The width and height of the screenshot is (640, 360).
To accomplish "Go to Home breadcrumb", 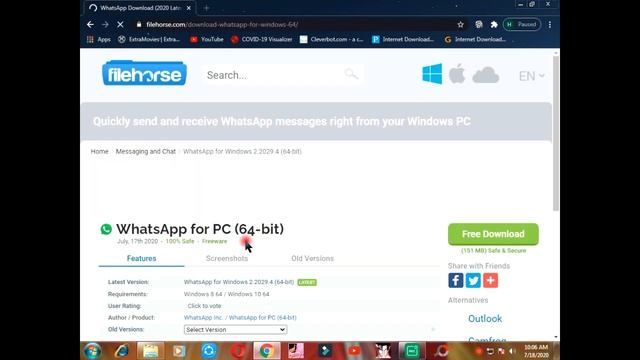I will 100,151.
